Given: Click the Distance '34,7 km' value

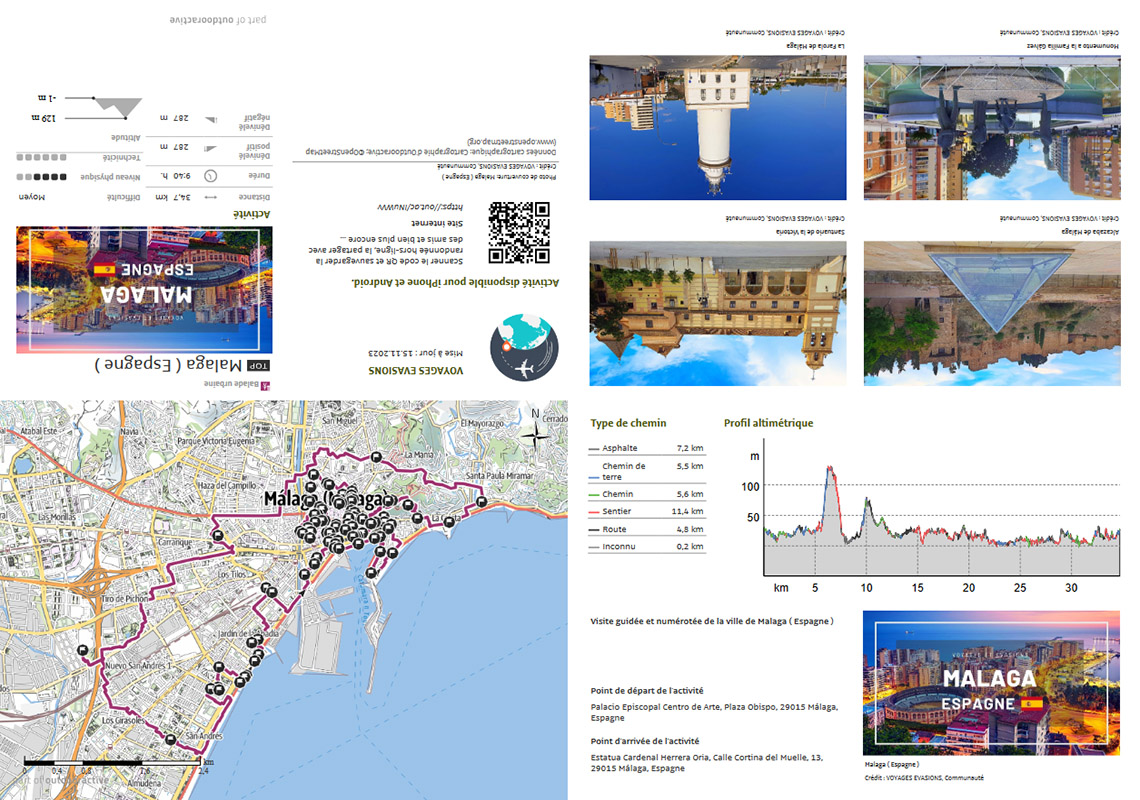Looking at the screenshot, I should (x=173, y=197).
